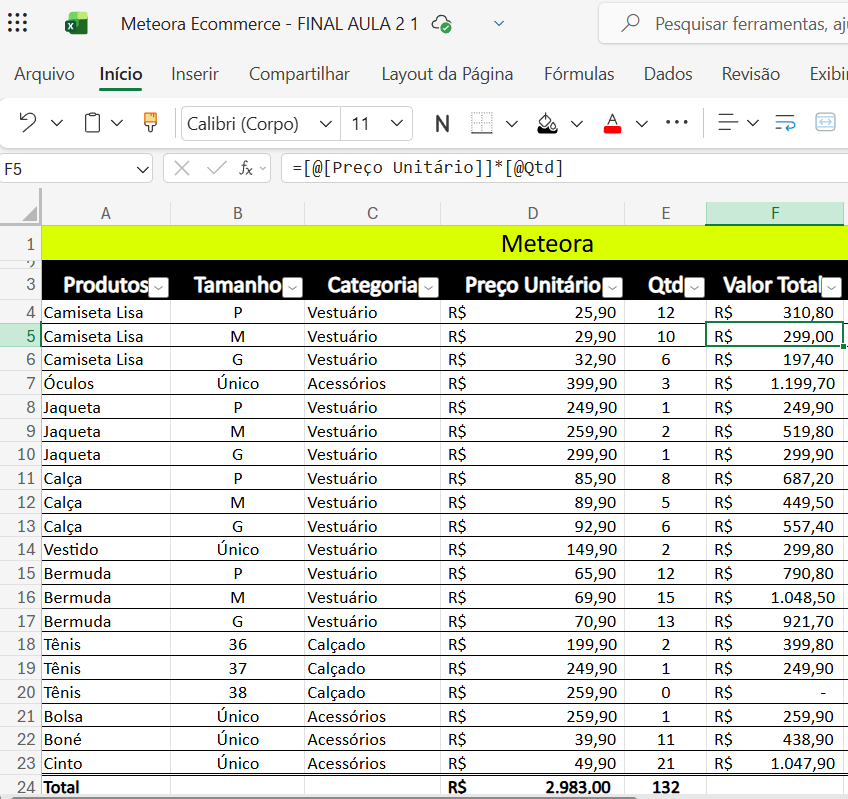This screenshot has height=799, width=848.
Task: Click the Paste clipboard icon
Action: [x=92, y=123]
